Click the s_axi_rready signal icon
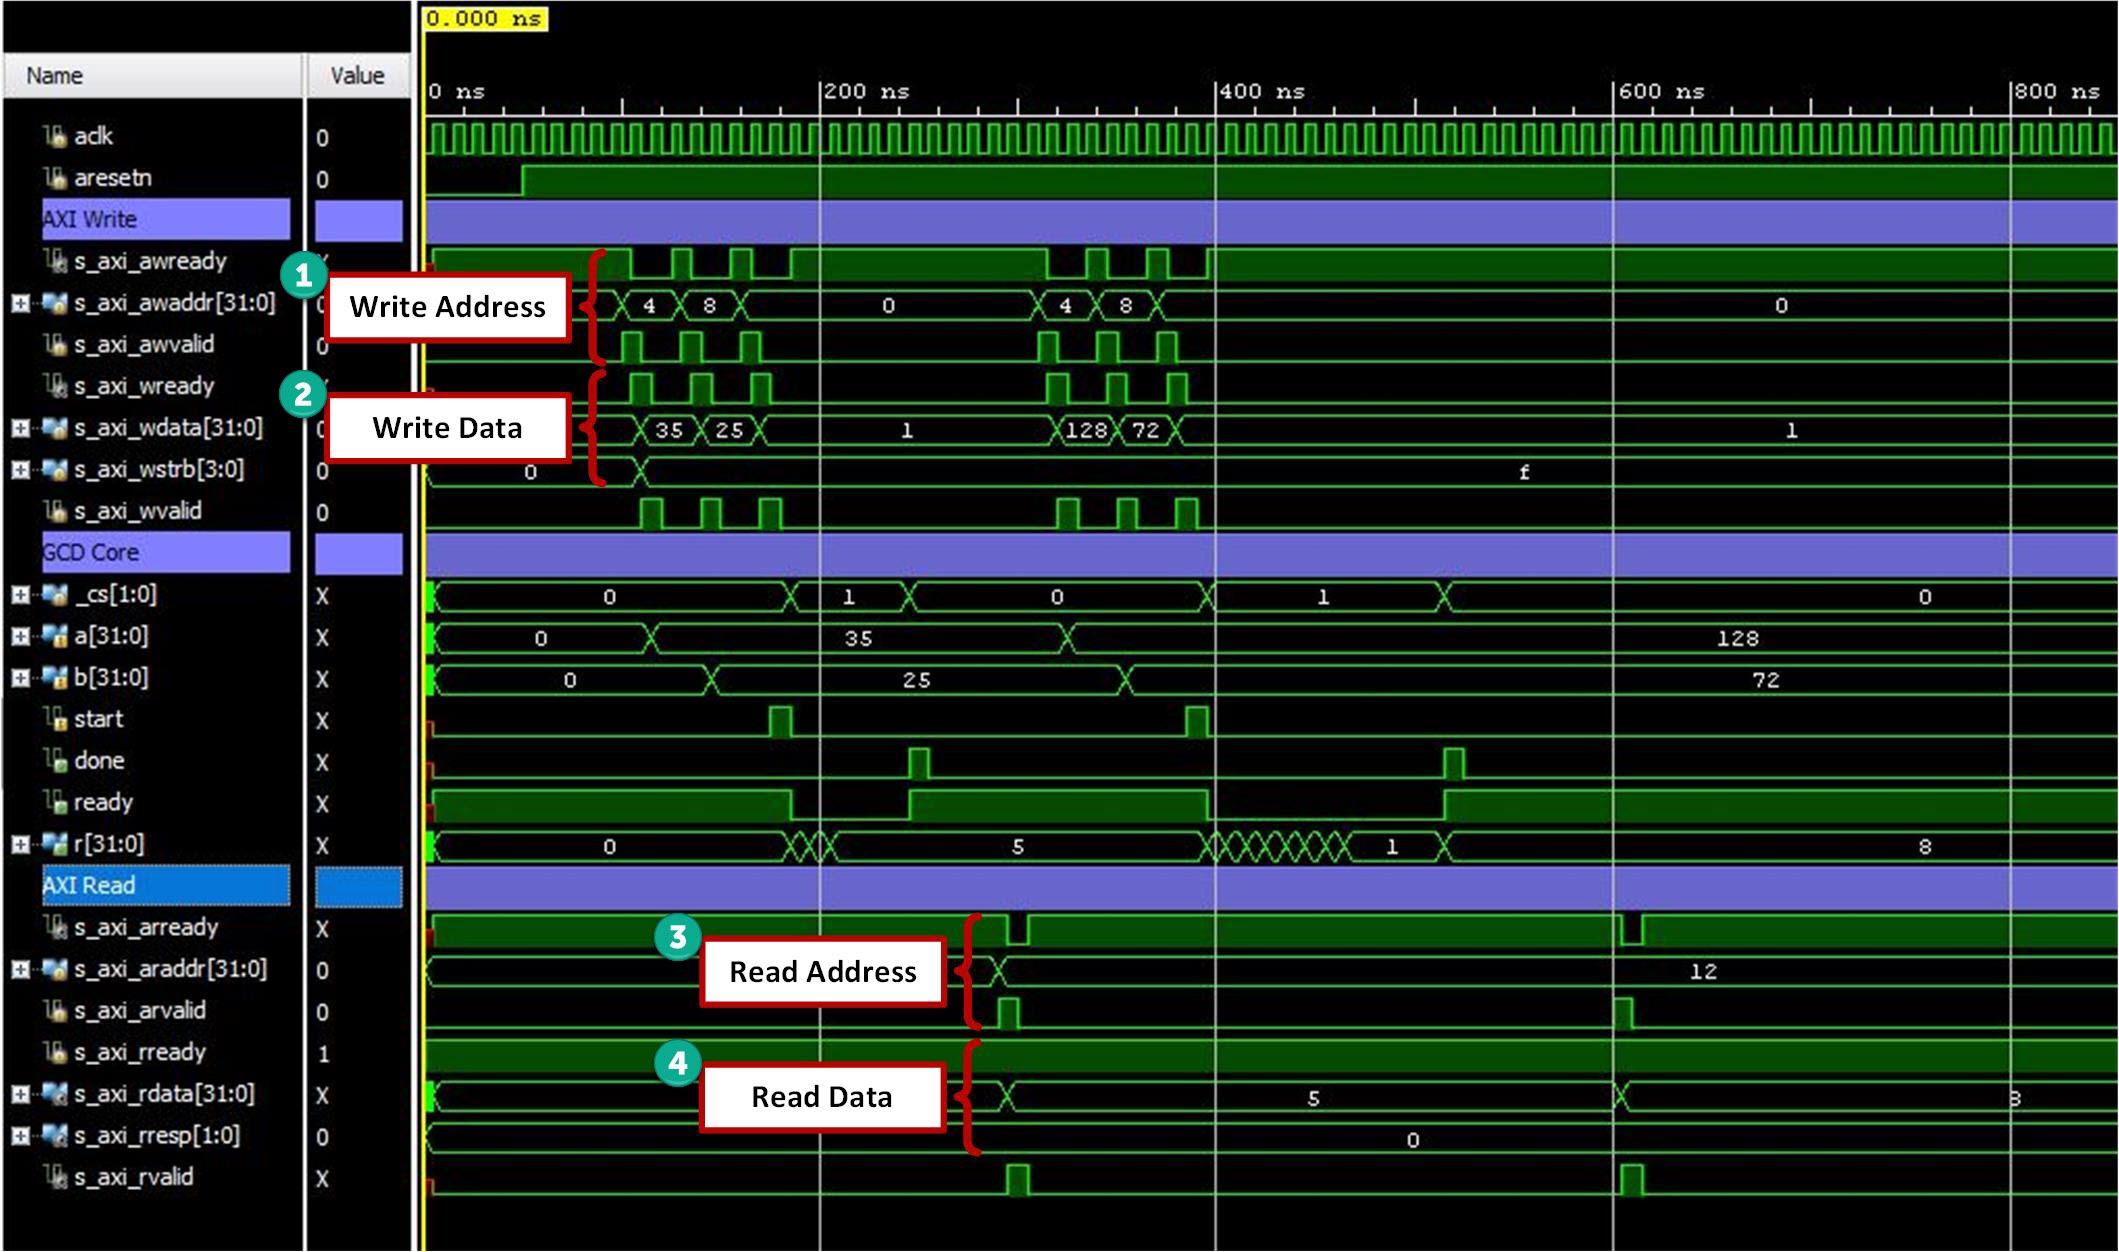Viewport: 2119px width, 1252px height. tap(54, 1052)
